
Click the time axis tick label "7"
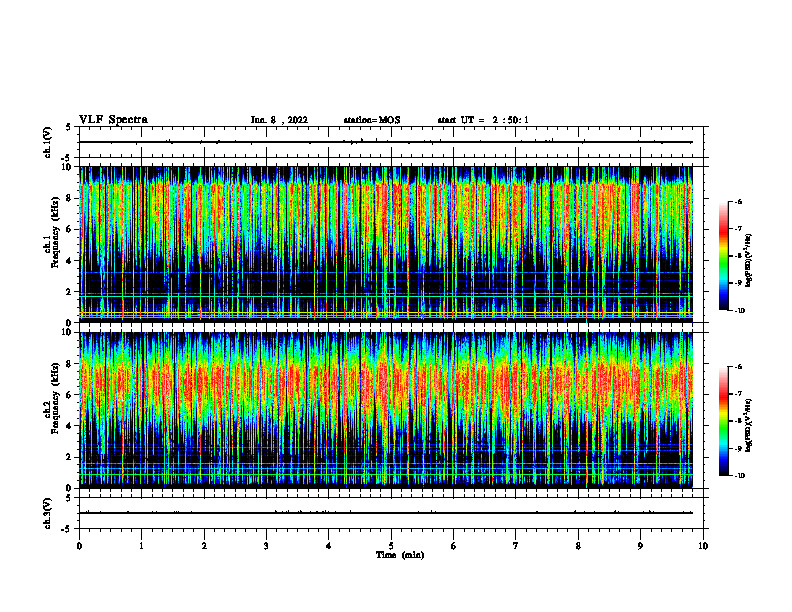pos(516,546)
